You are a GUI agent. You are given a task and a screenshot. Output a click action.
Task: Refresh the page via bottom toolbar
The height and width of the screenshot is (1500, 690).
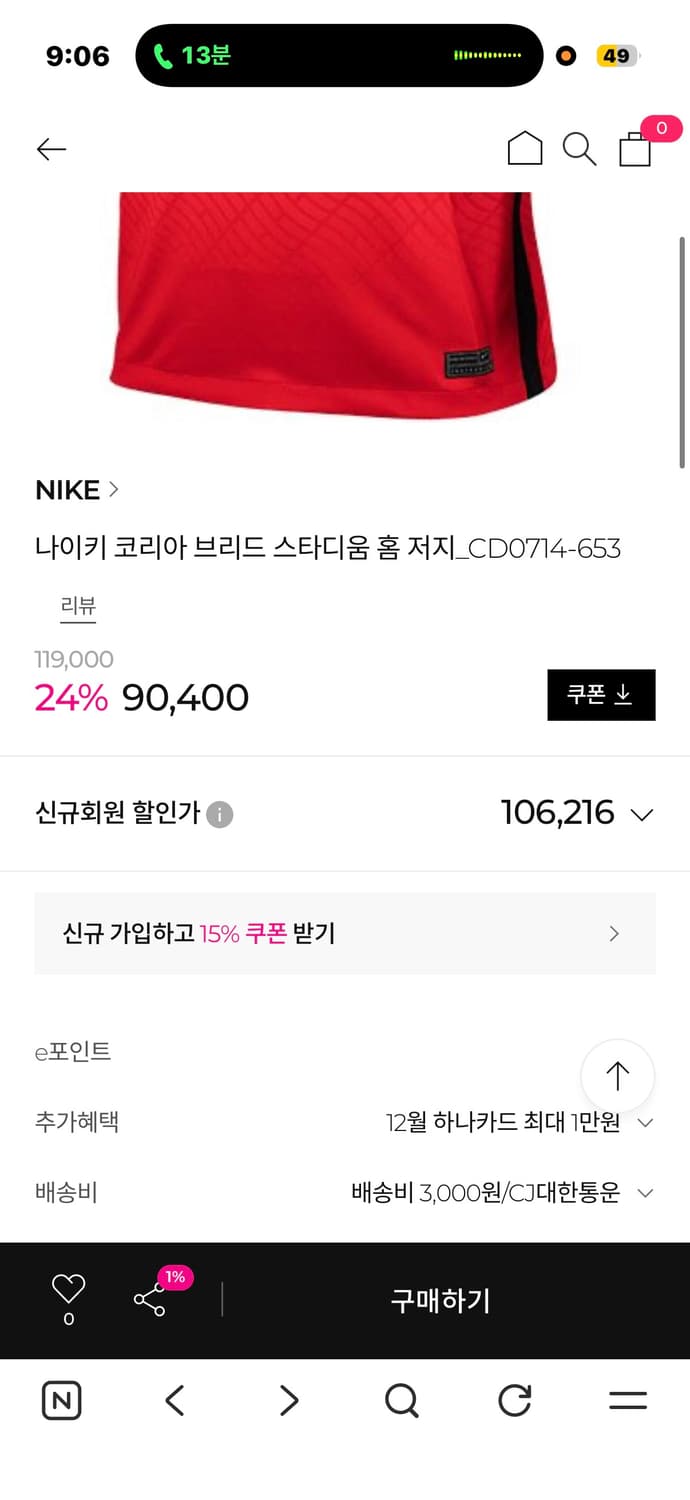coord(513,1401)
